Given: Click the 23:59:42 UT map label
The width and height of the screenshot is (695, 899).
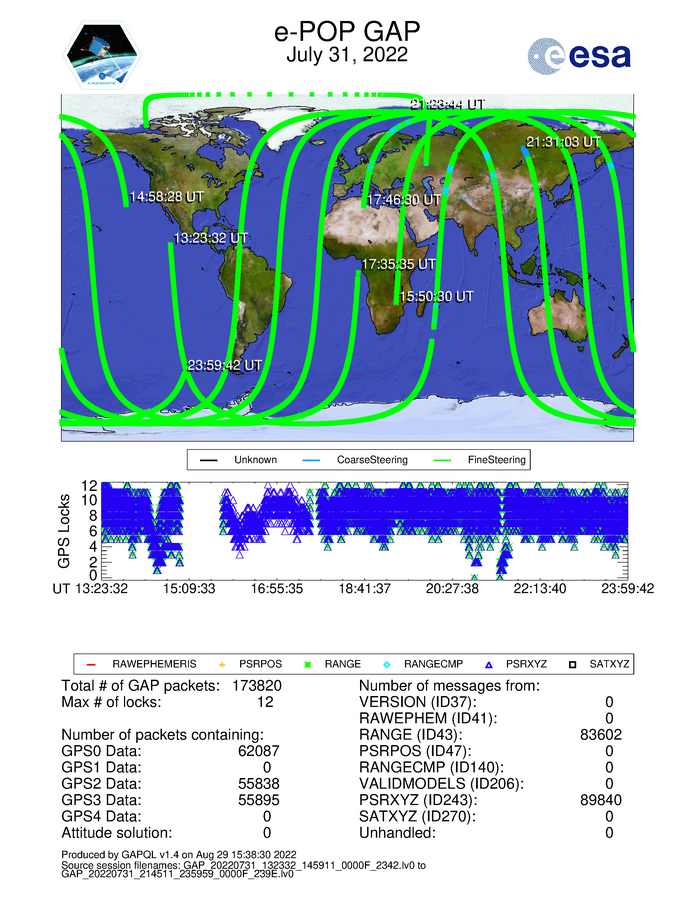Looking at the screenshot, I should [225, 365].
